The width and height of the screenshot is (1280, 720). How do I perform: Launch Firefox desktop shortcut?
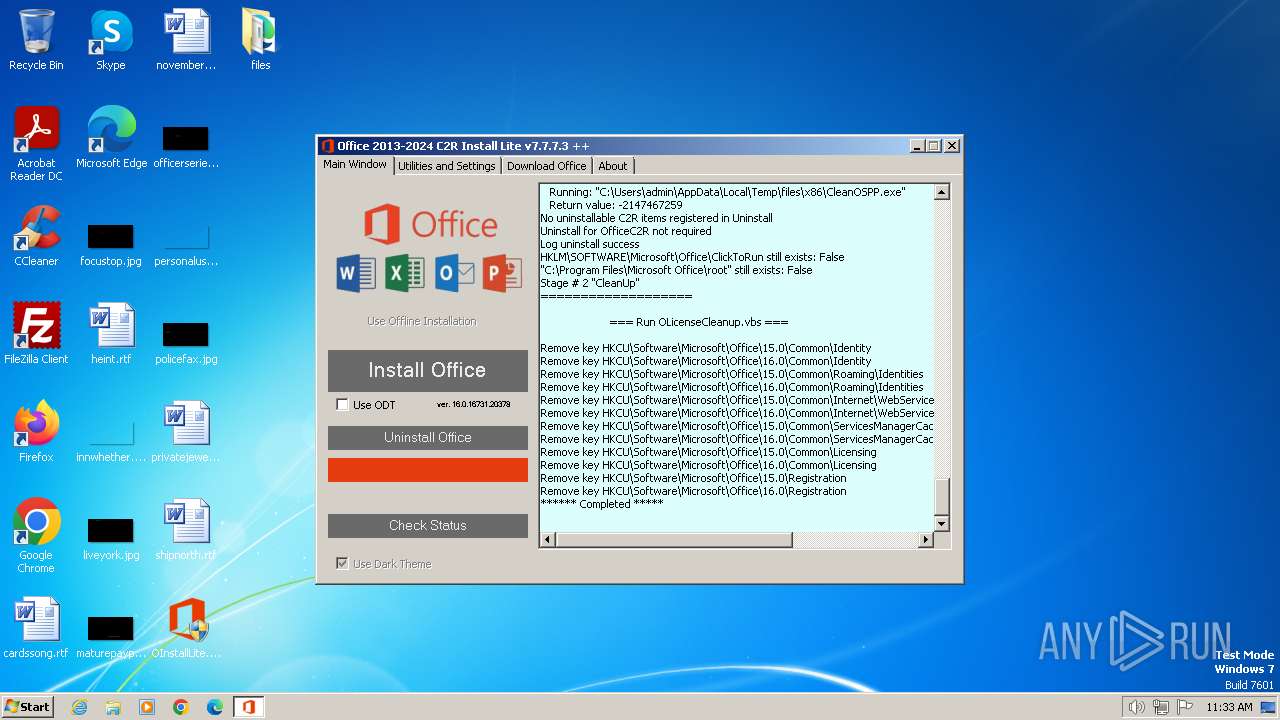tap(36, 432)
